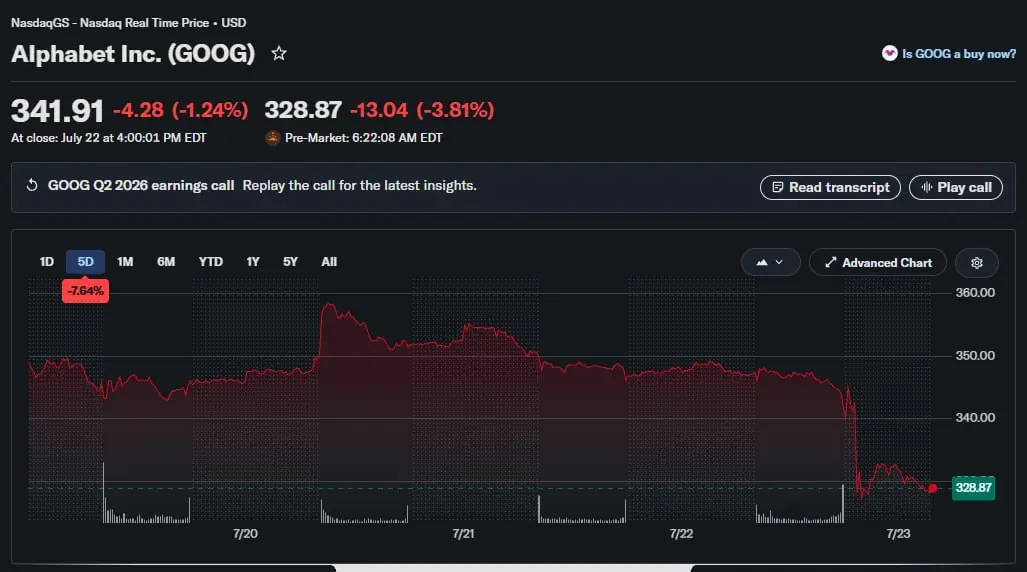Click the replay icon beside earnings call

31,185
